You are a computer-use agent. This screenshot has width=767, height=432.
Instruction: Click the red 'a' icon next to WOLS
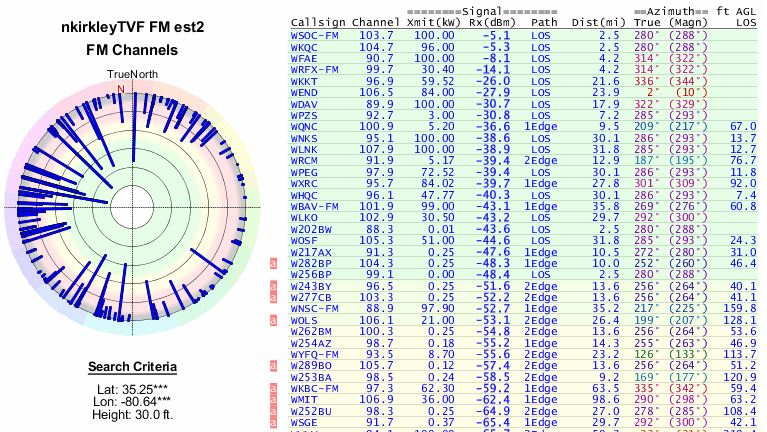(x=271, y=320)
